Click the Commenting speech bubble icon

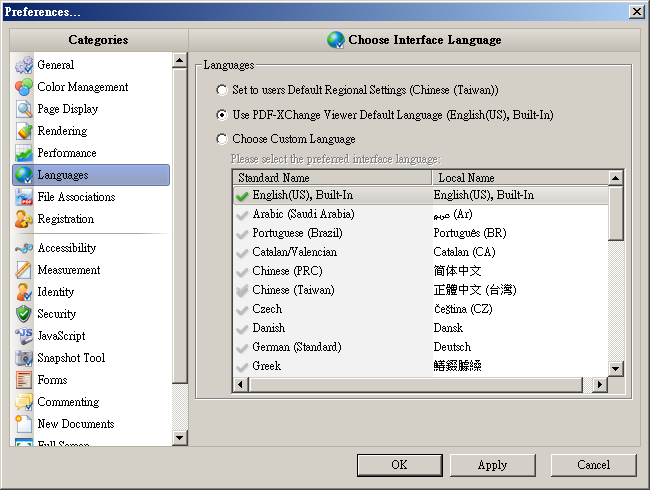coord(24,402)
